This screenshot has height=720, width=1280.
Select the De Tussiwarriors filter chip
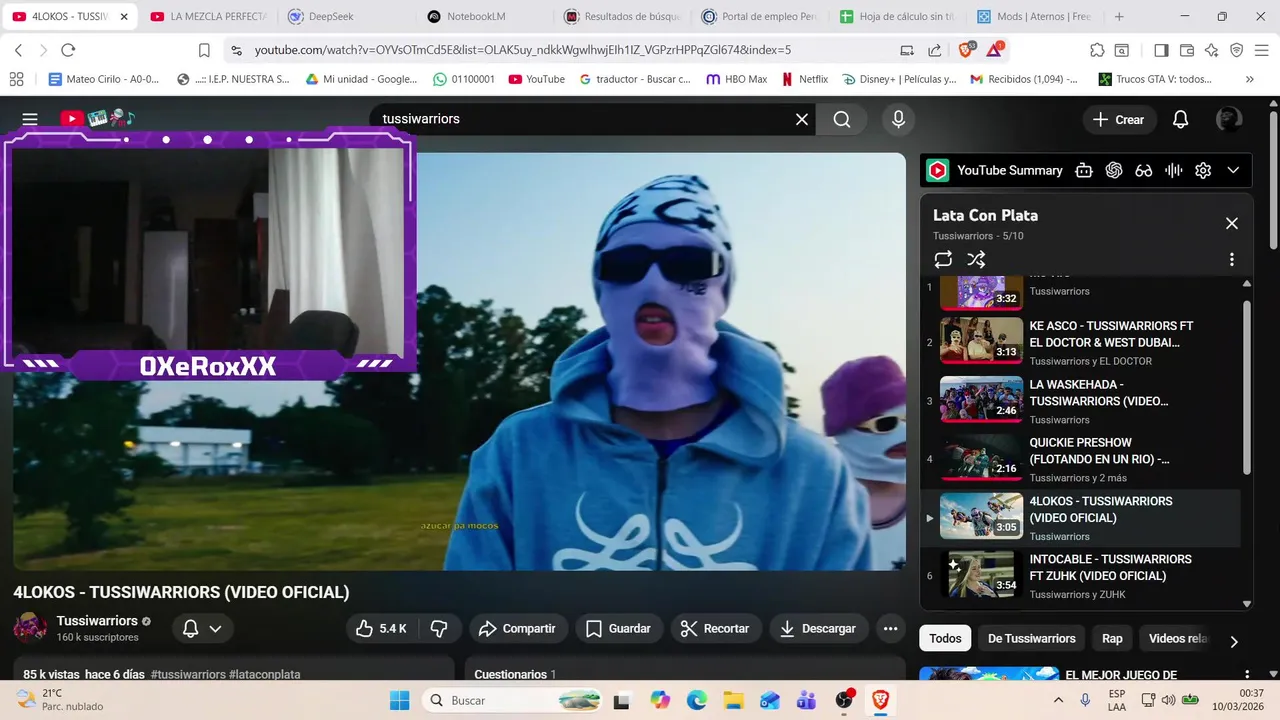[1032, 638]
